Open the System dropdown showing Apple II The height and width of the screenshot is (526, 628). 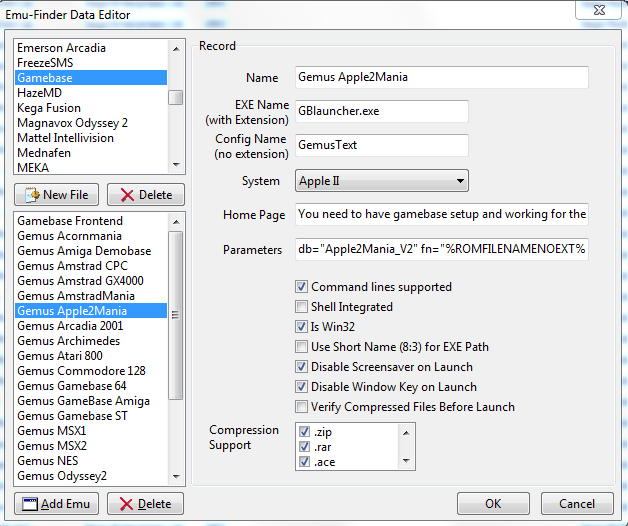click(382, 181)
